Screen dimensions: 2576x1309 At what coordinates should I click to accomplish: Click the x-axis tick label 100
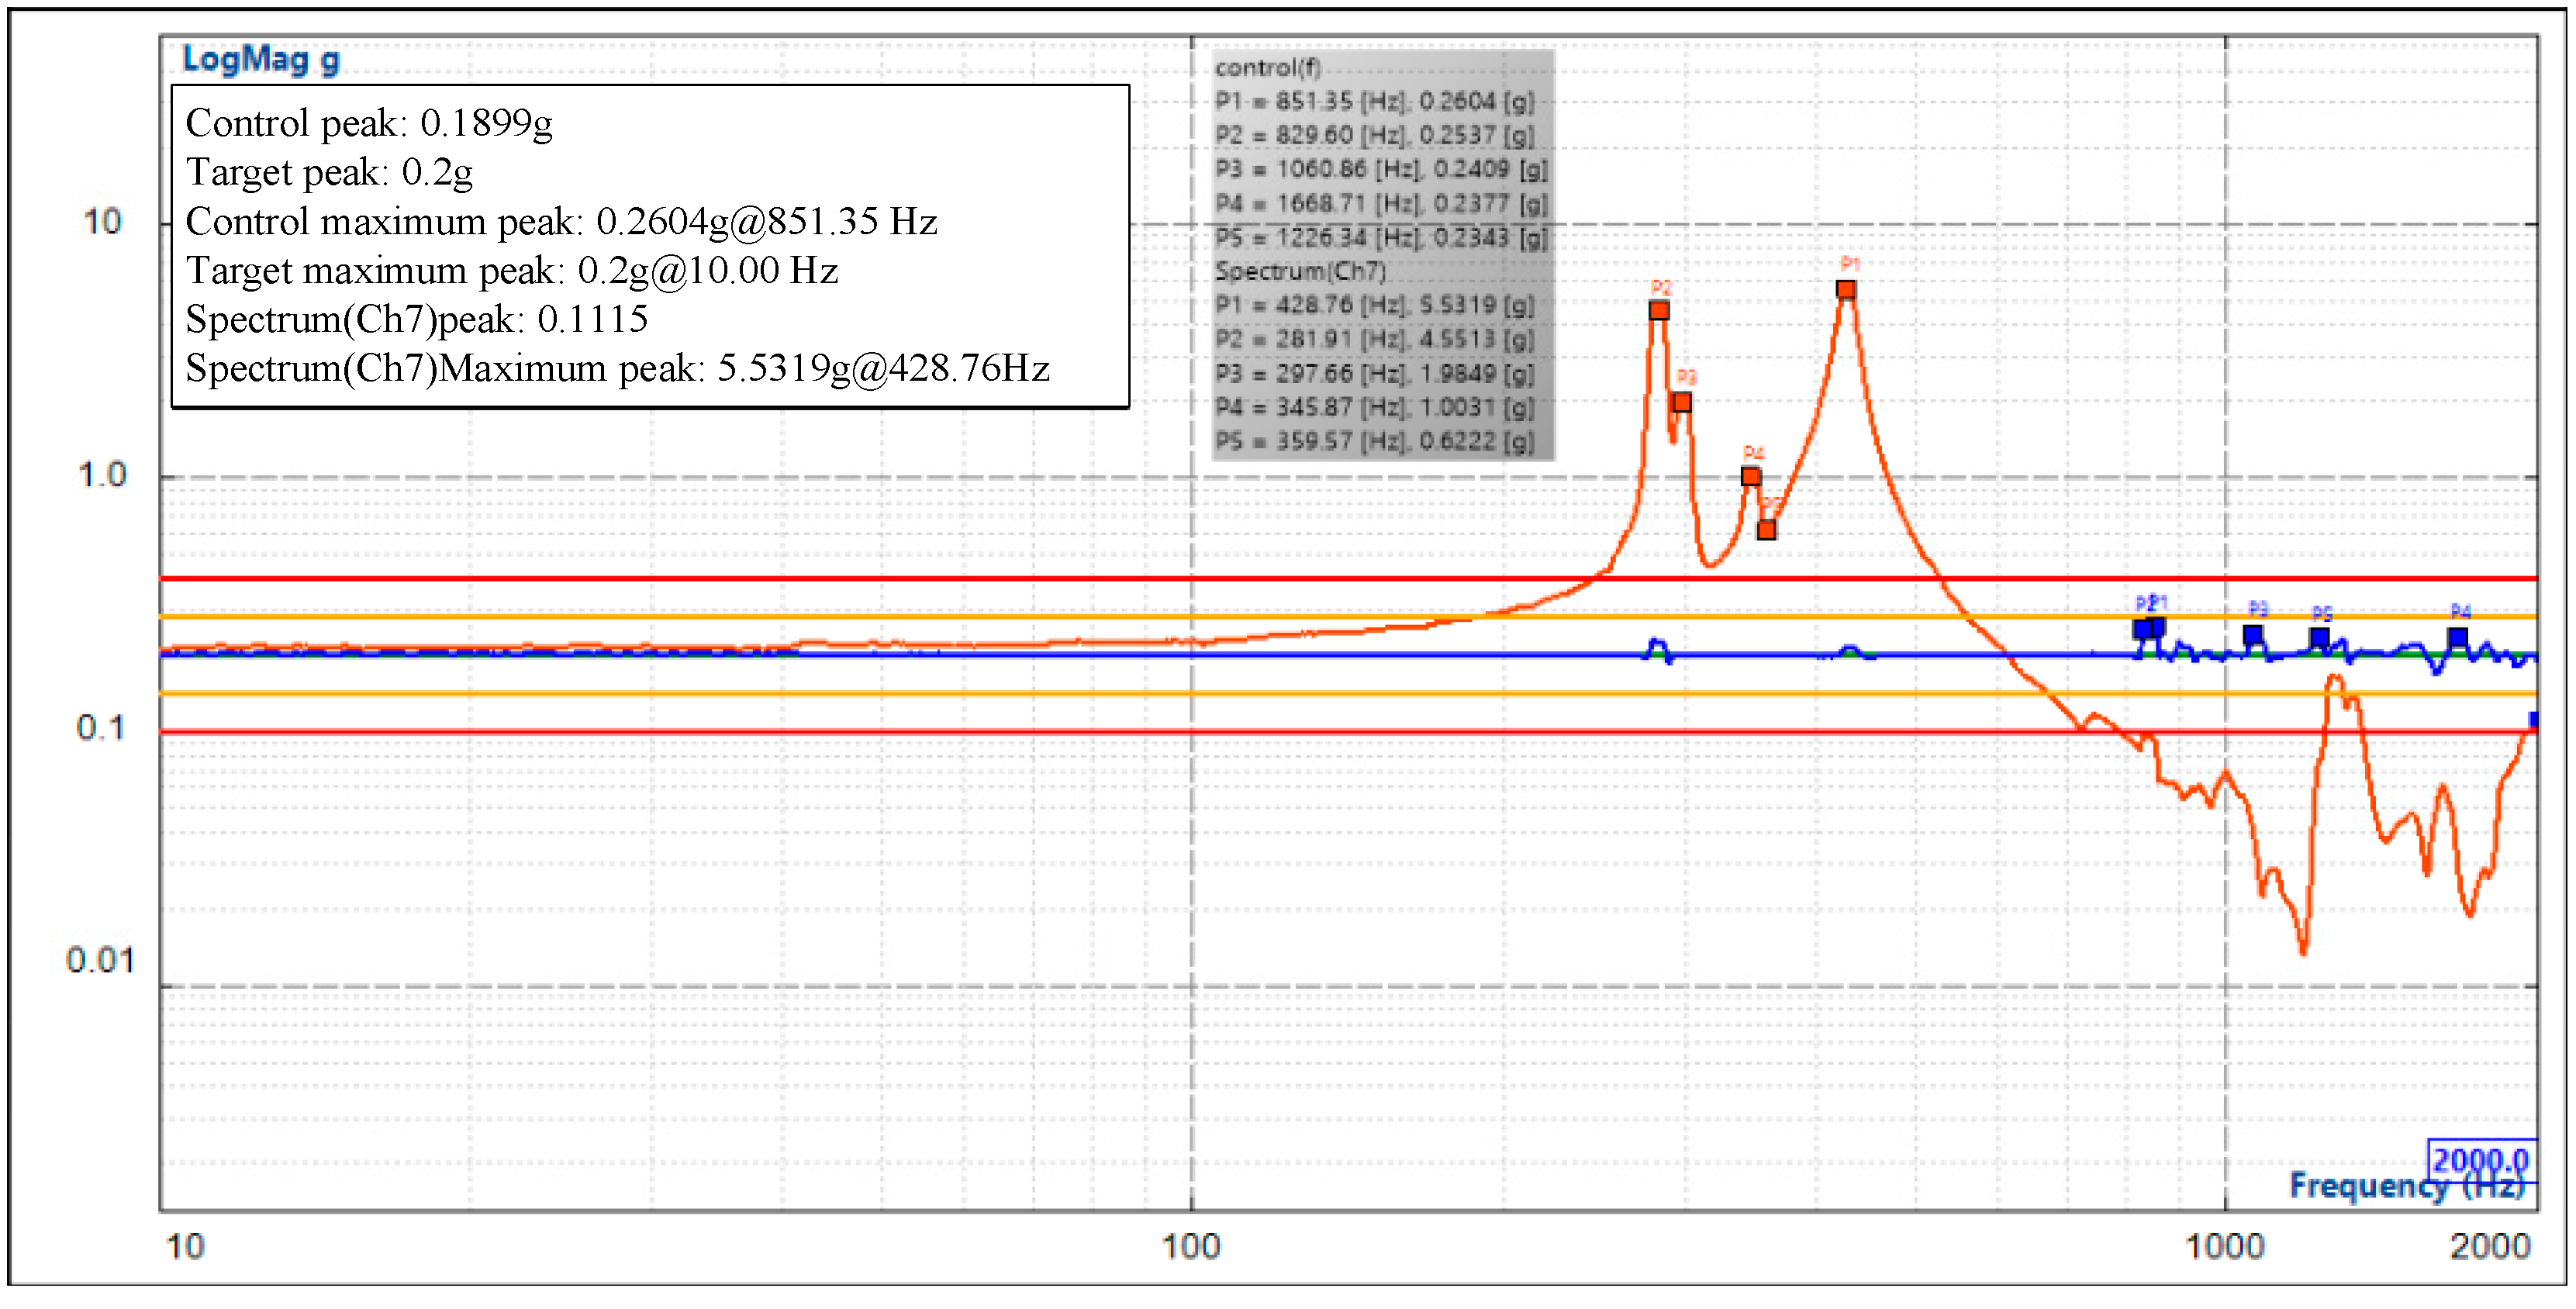click(x=1191, y=1247)
